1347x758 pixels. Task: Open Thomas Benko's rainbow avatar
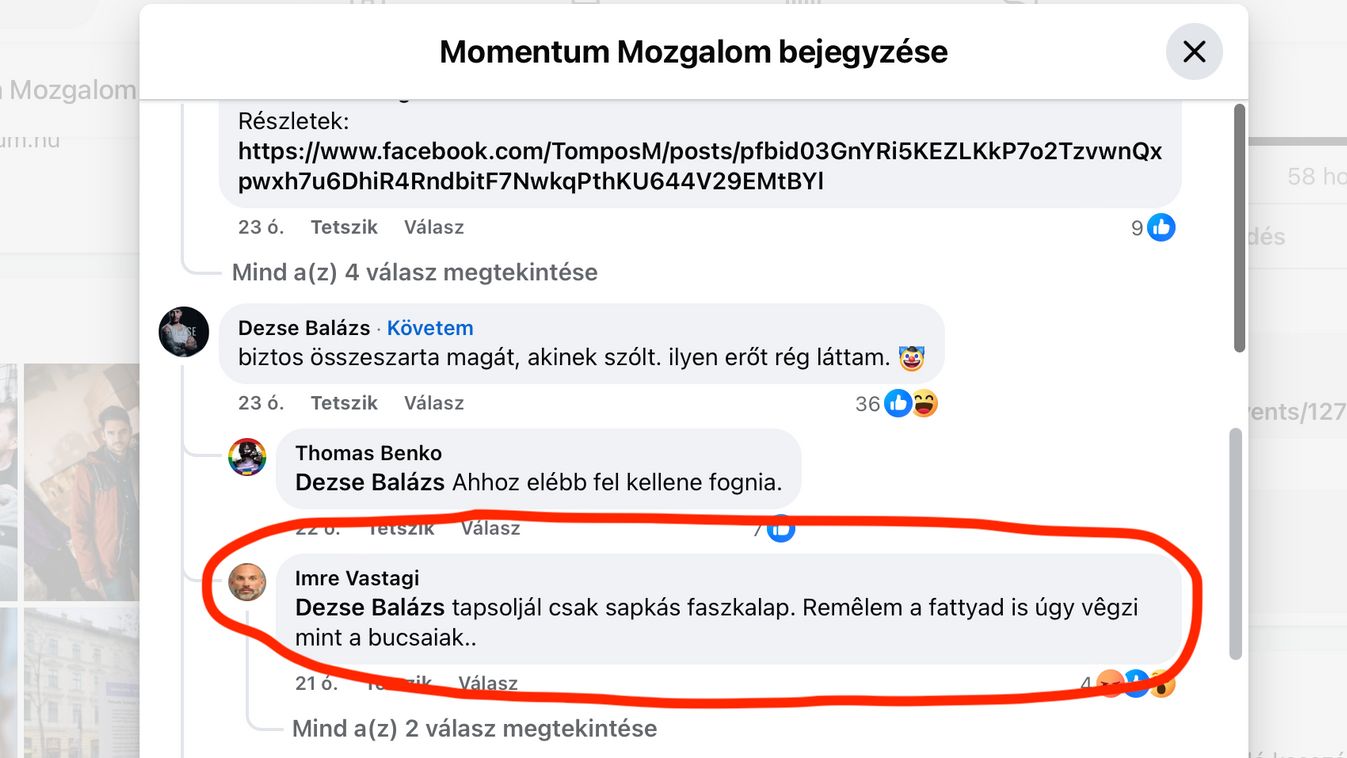coord(247,456)
